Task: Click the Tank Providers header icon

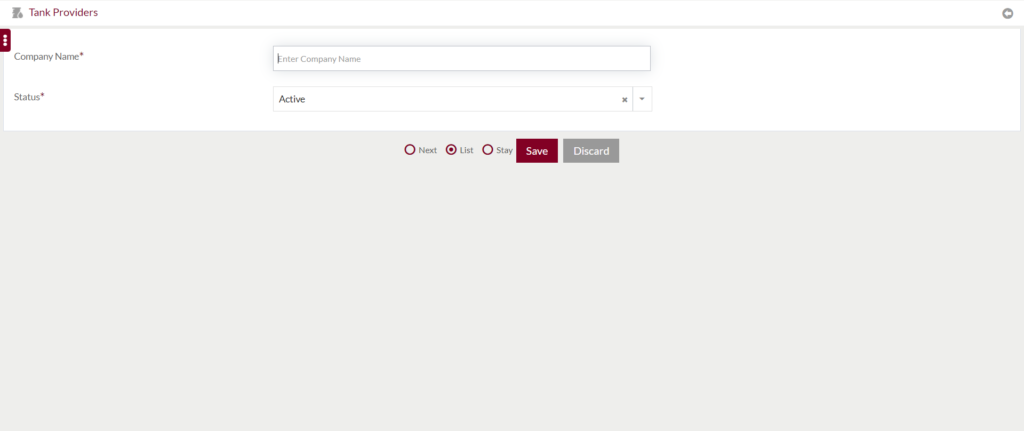Action: click(x=18, y=12)
